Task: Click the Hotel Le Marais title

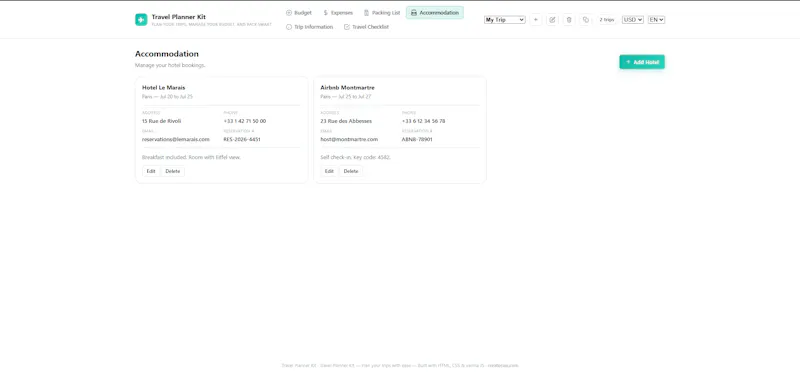Action: [x=164, y=88]
